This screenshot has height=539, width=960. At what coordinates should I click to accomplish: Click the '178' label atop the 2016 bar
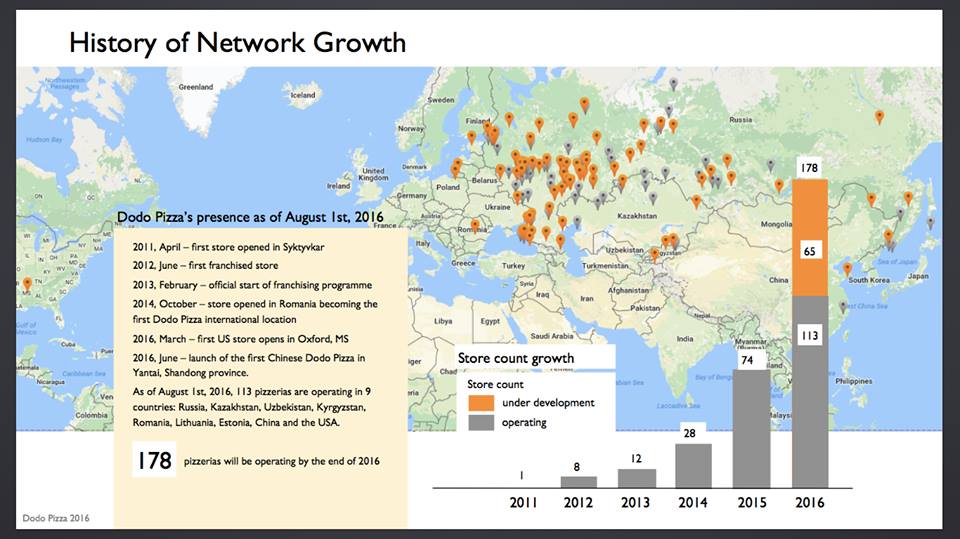pos(810,167)
